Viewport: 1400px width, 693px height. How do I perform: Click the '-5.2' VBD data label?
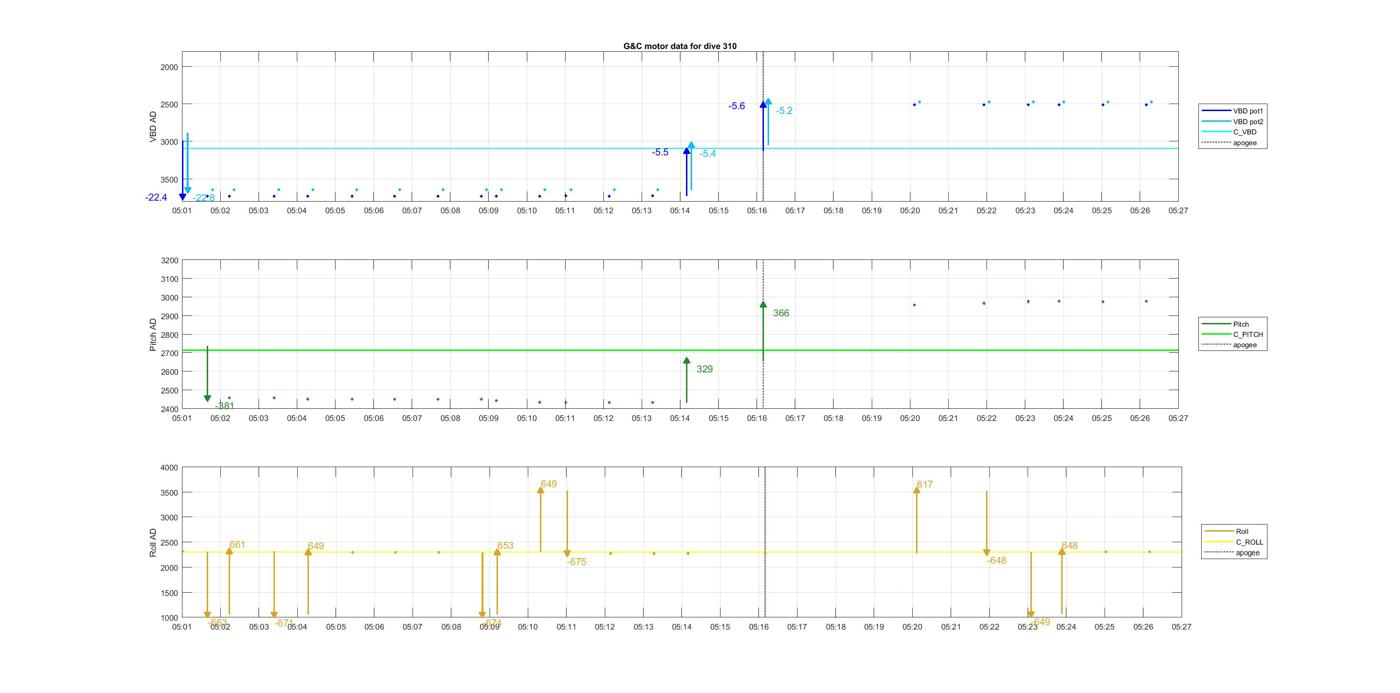coord(784,110)
